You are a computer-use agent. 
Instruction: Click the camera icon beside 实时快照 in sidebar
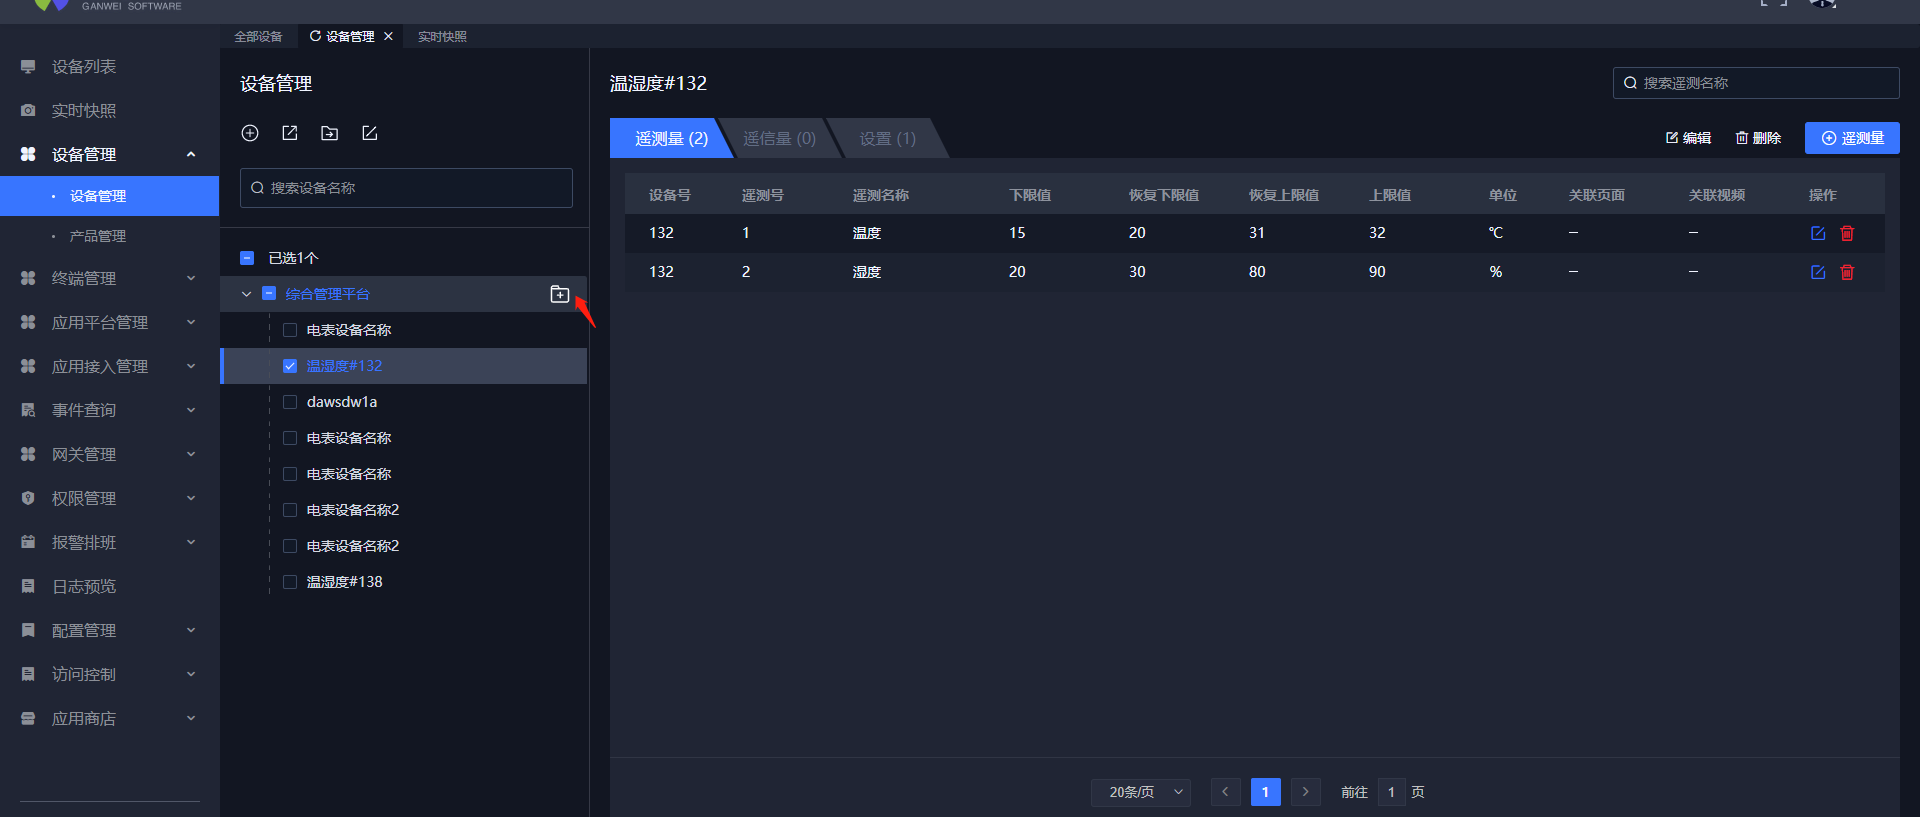click(x=28, y=111)
